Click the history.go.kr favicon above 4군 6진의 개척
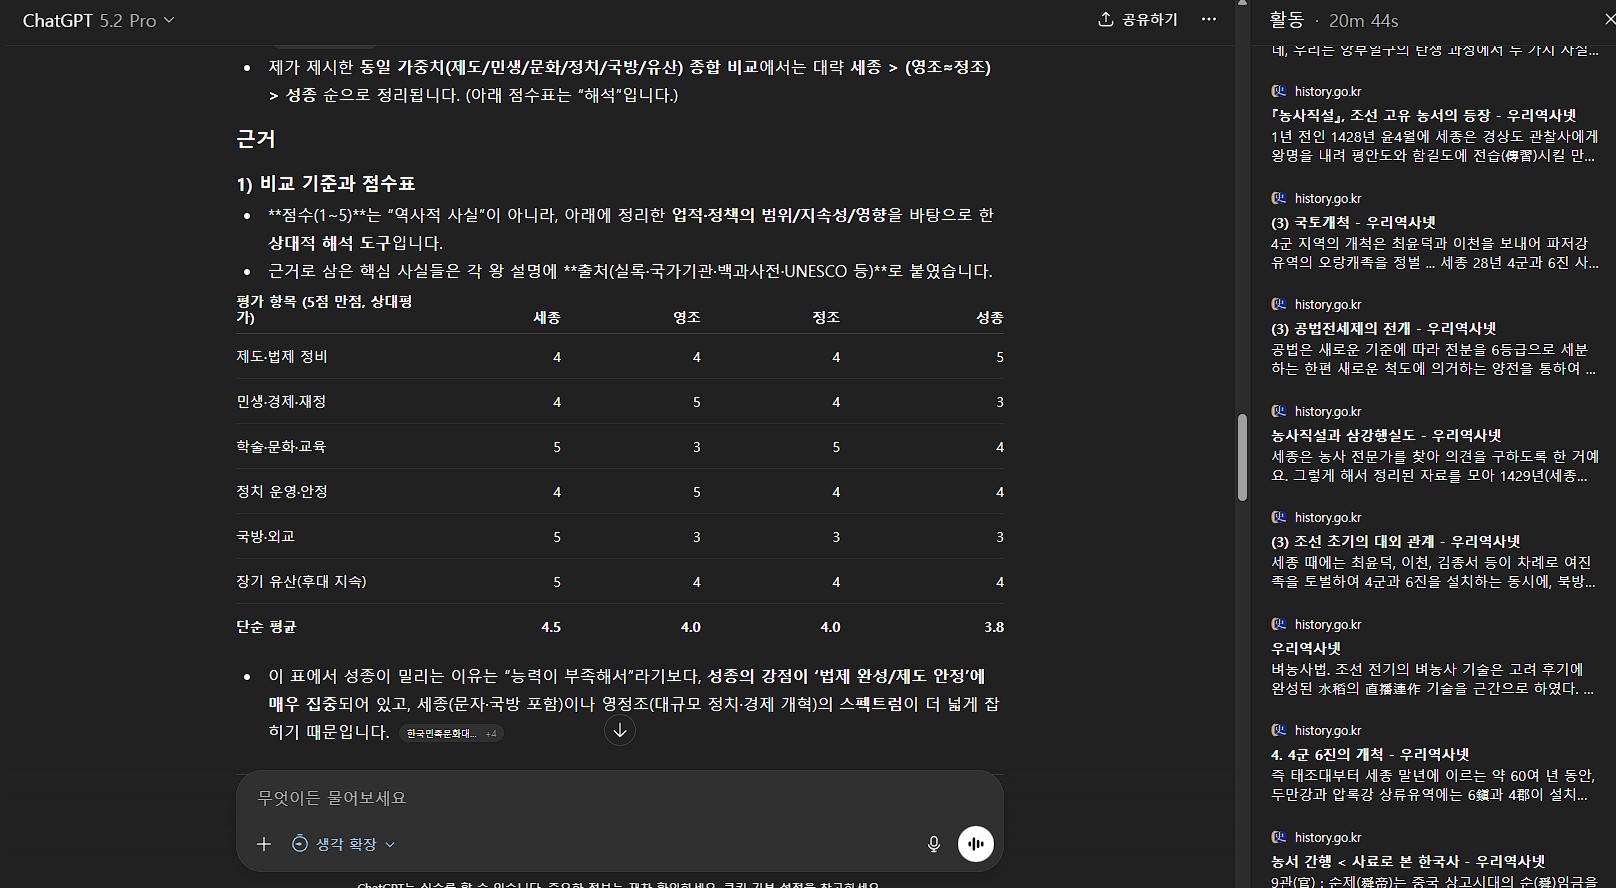Viewport: 1616px width, 888px height. (x=1279, y=730)
